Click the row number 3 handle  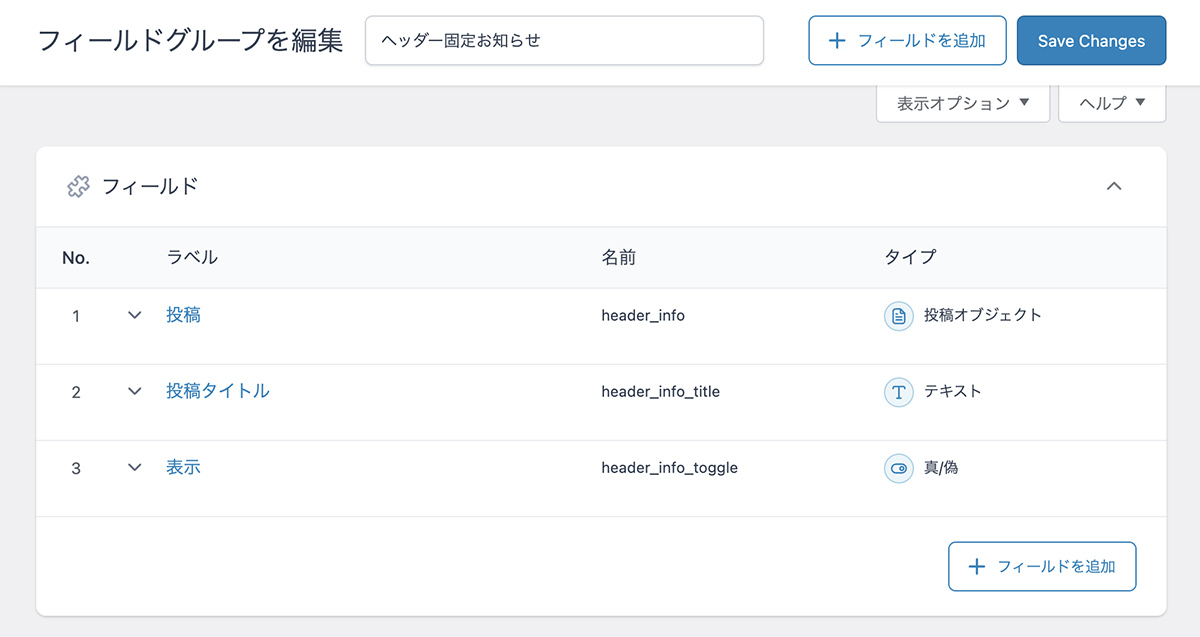pyautogui.click(x=76, y=468)
